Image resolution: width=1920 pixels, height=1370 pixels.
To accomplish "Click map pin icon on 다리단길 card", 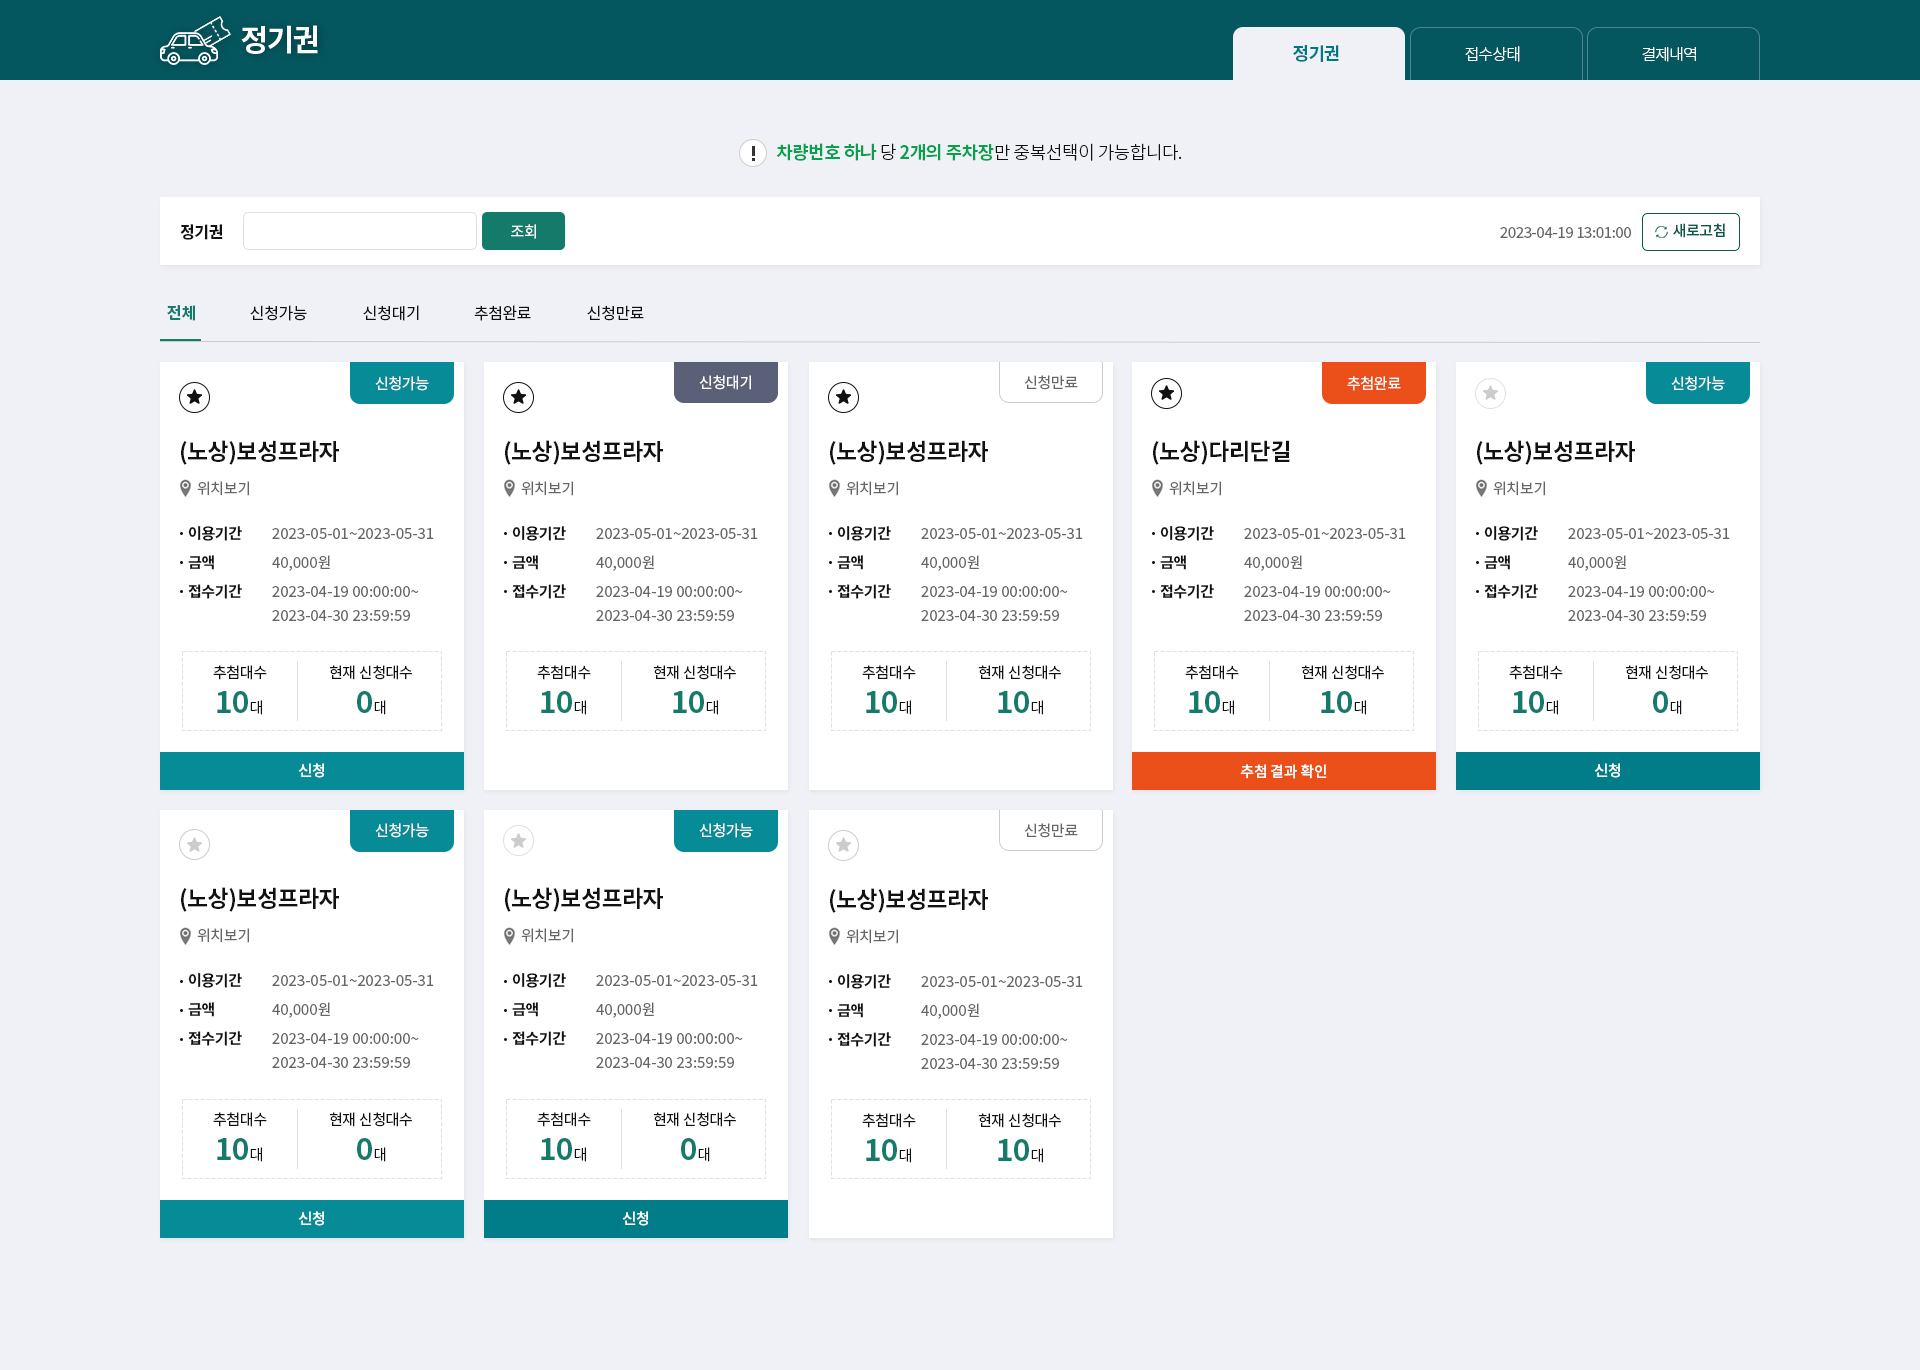I will 1158,488.
